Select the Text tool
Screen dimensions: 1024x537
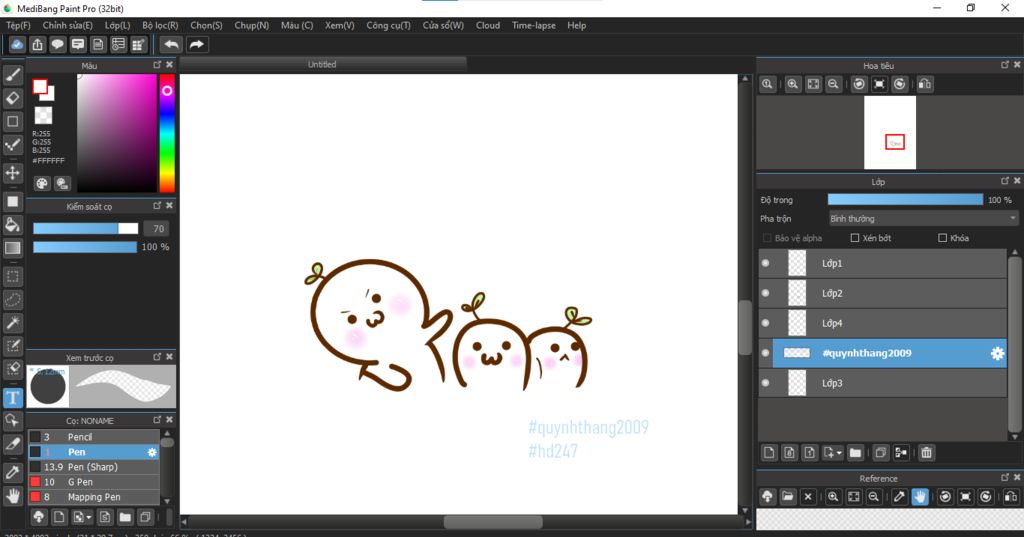(x=13, y=398)
